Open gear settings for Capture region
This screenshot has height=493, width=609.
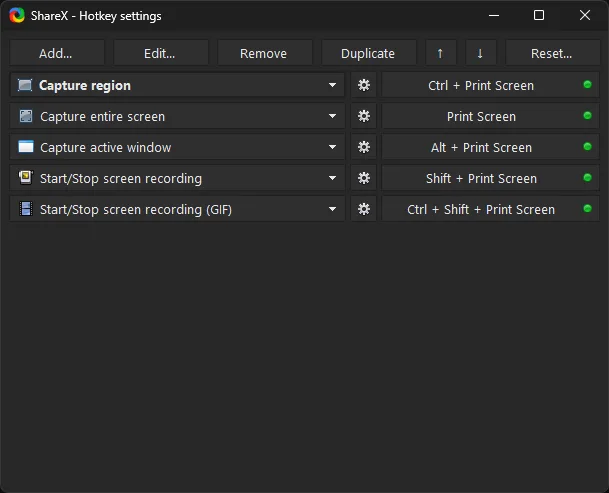pyautogui.click(x=364, y=85)
